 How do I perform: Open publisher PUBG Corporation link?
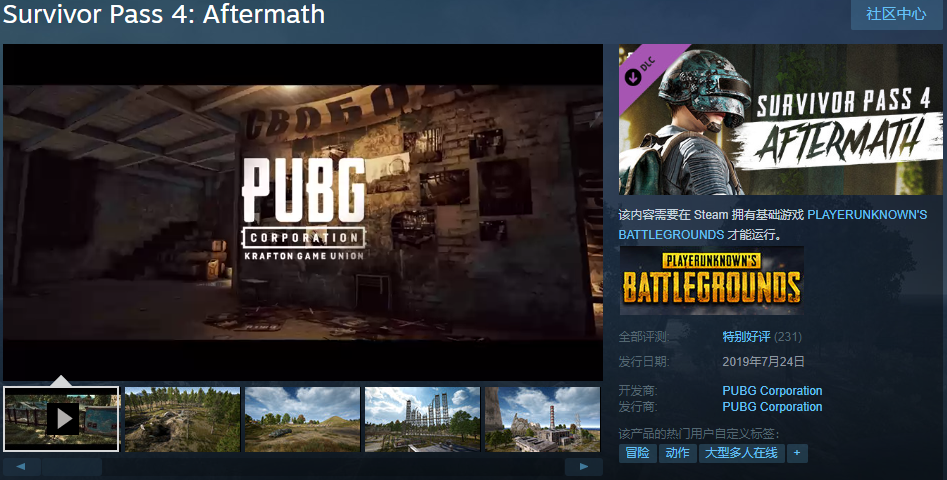pos(772,407)
